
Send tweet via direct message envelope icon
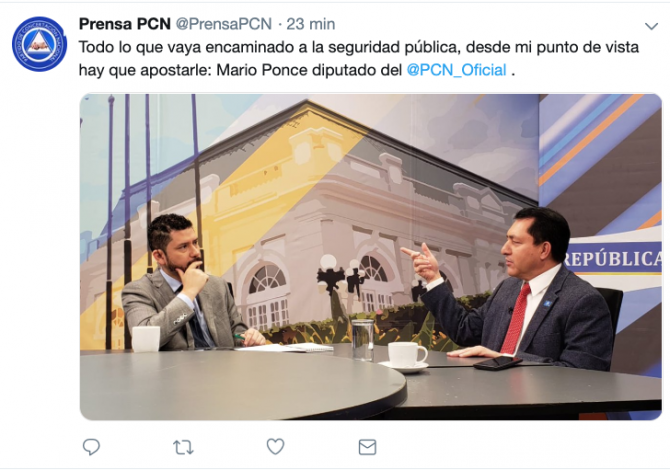coord(367,447)
